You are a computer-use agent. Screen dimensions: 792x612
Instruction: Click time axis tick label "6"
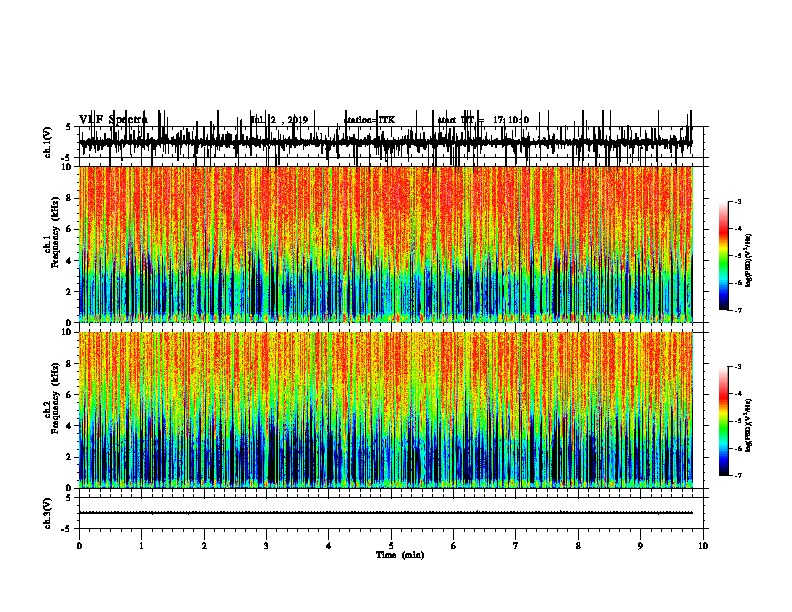454,546
